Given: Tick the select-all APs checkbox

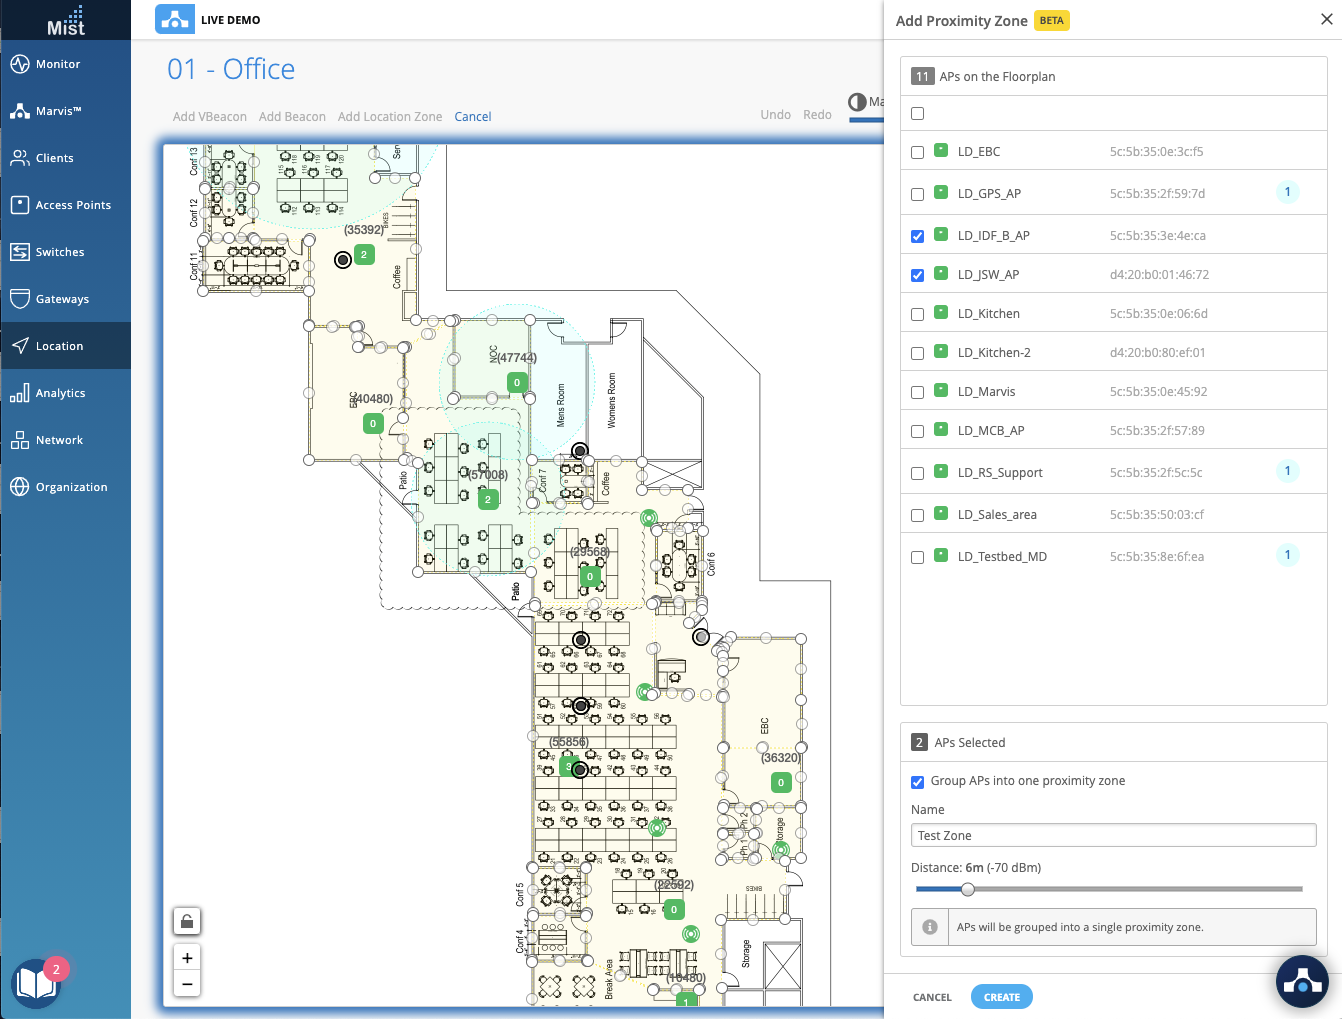Looking at the screenshot, I should click(x=917, y=114).
